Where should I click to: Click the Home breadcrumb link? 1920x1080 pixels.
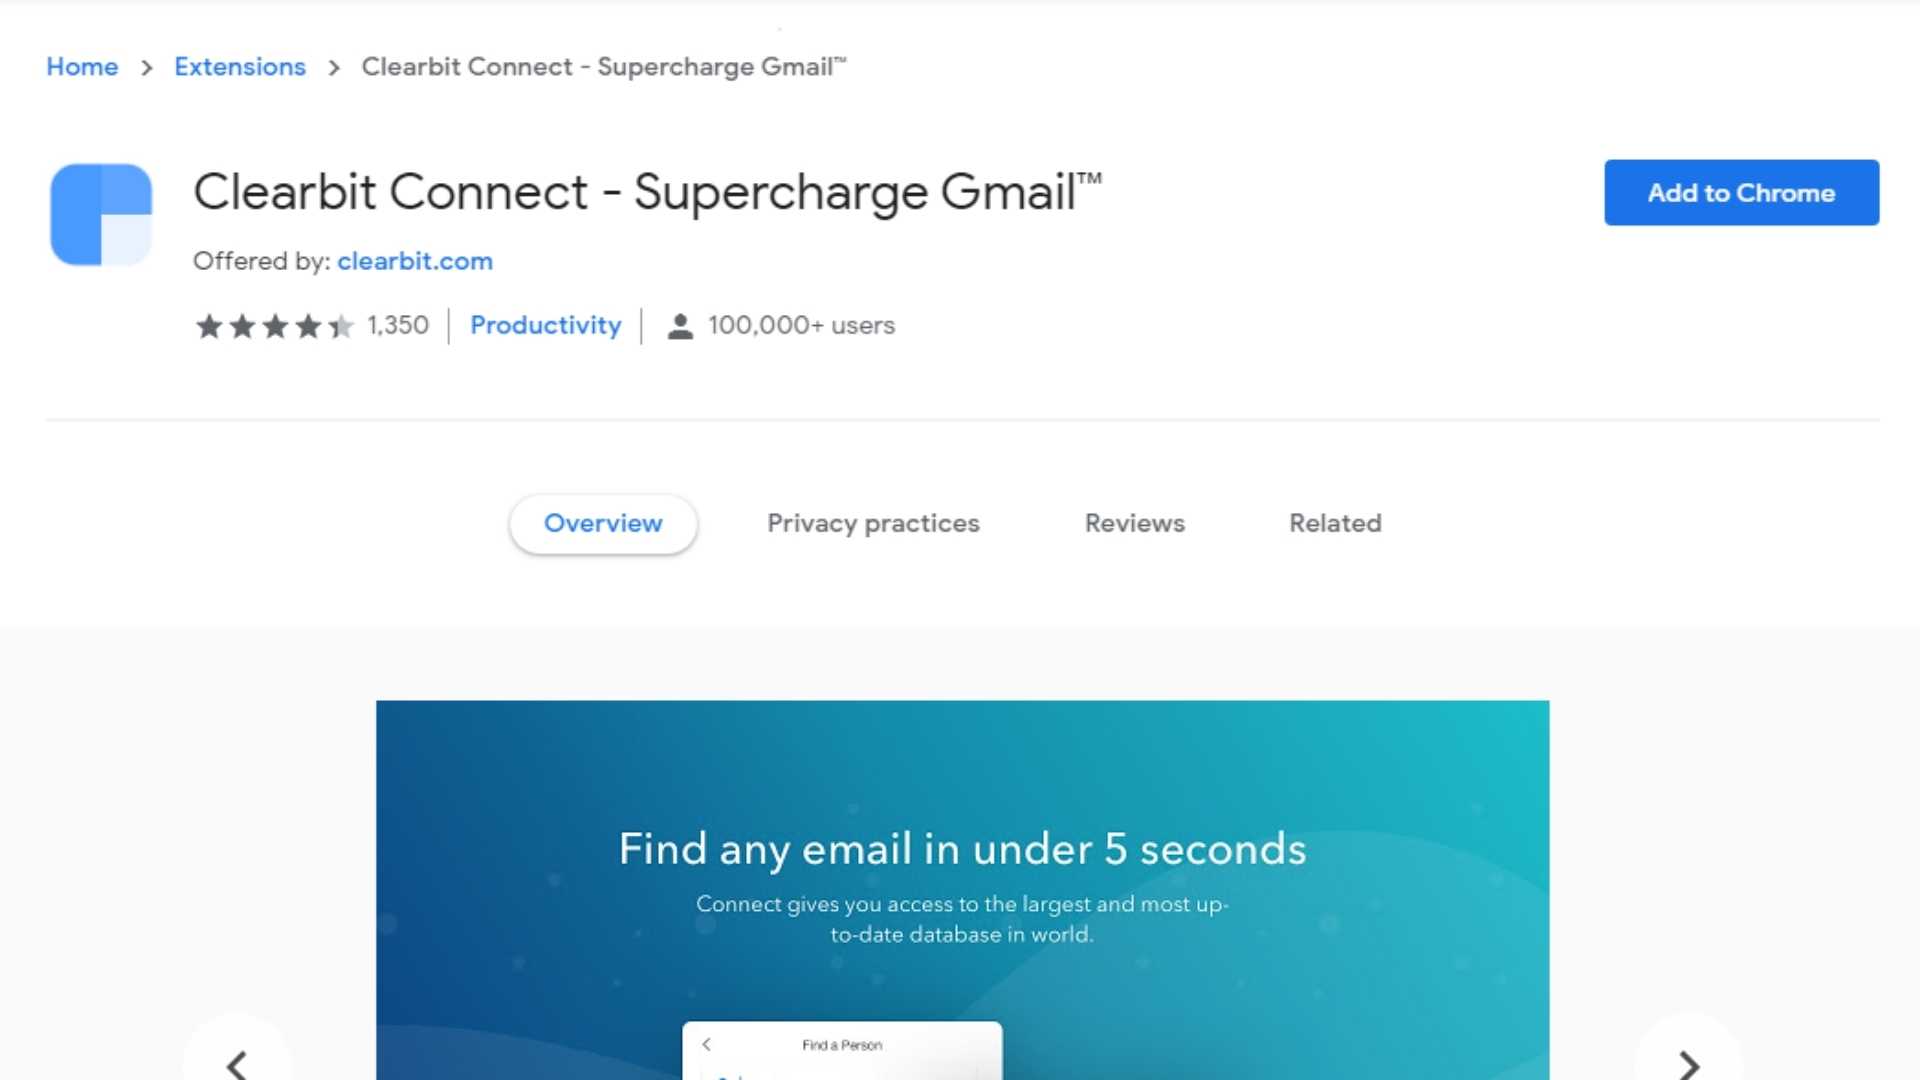tap(82, 66)
